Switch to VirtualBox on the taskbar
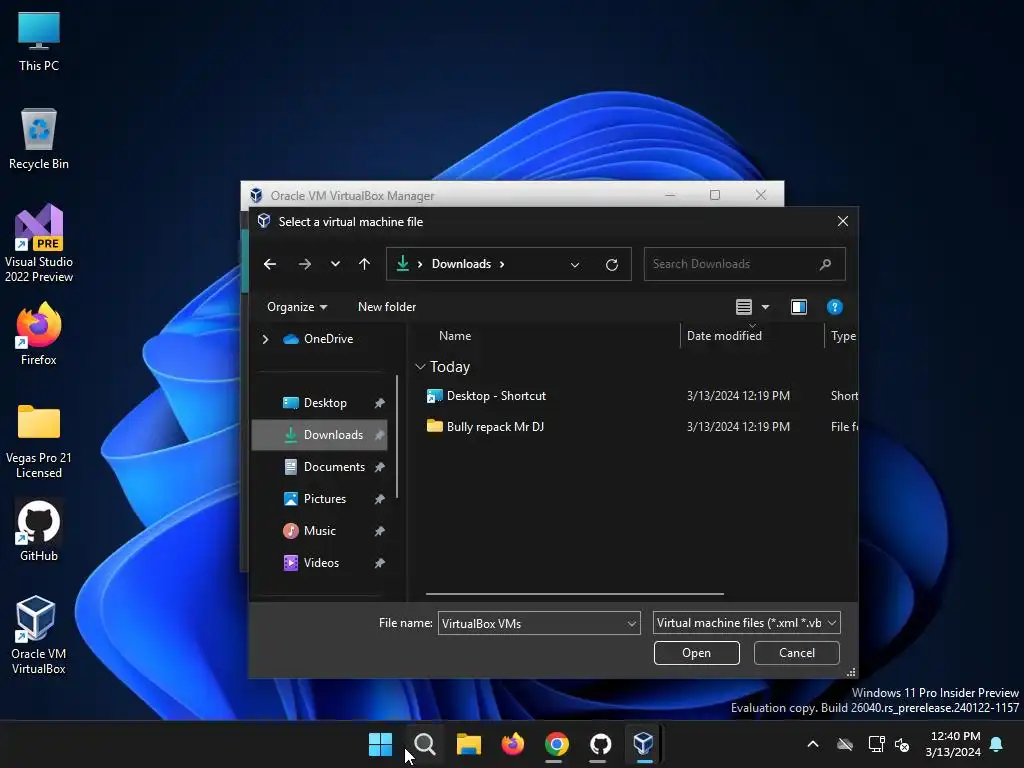The height and width of the screenshot is (768, 1024). 644,744
